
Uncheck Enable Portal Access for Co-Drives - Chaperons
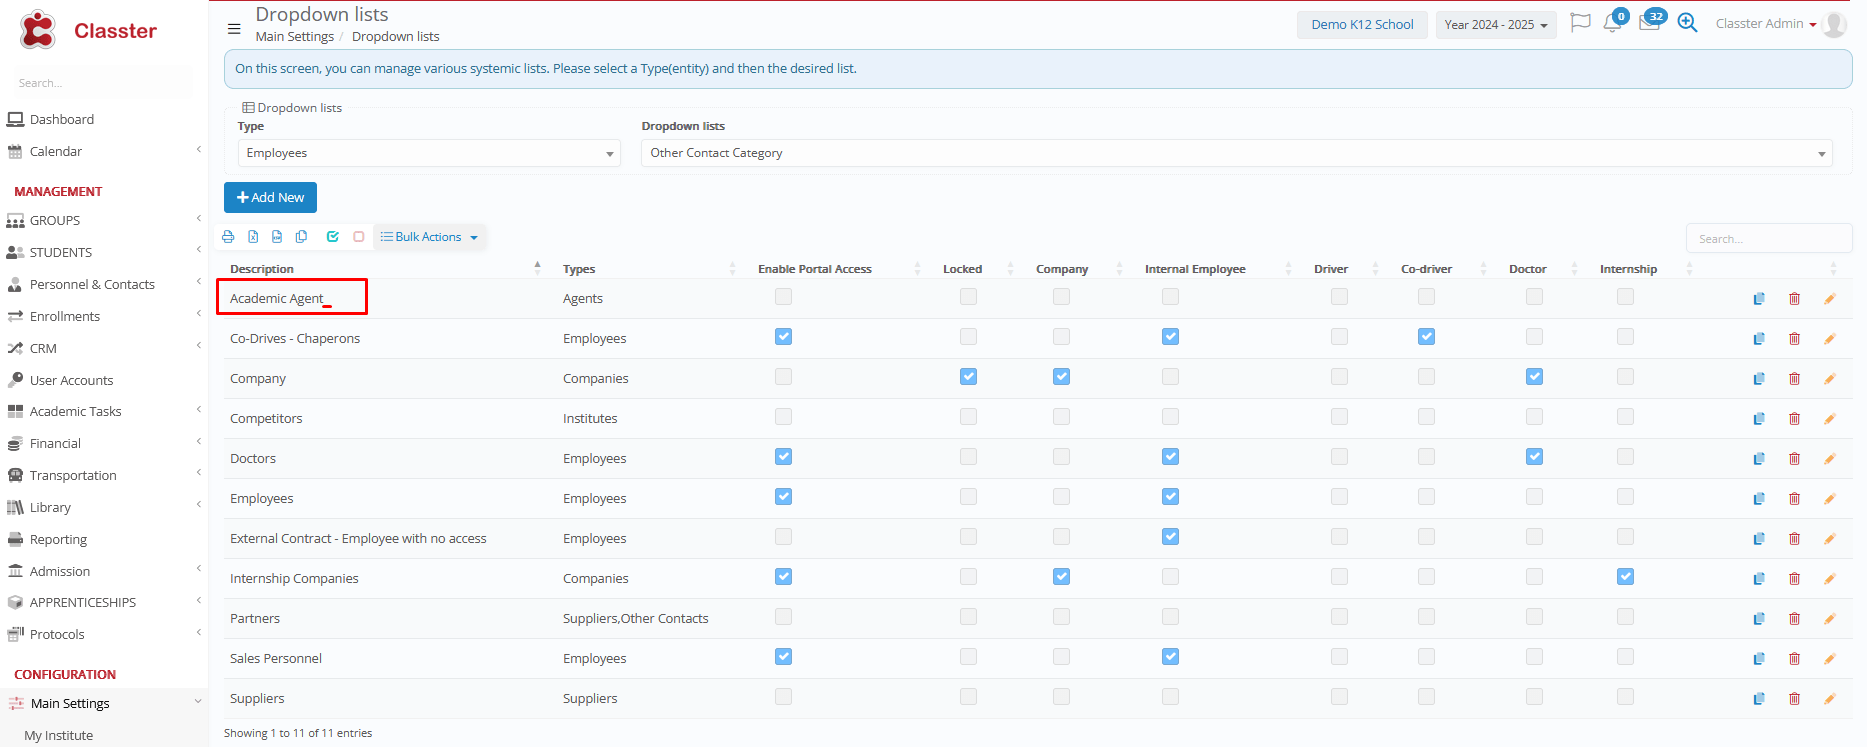point(783,337)
